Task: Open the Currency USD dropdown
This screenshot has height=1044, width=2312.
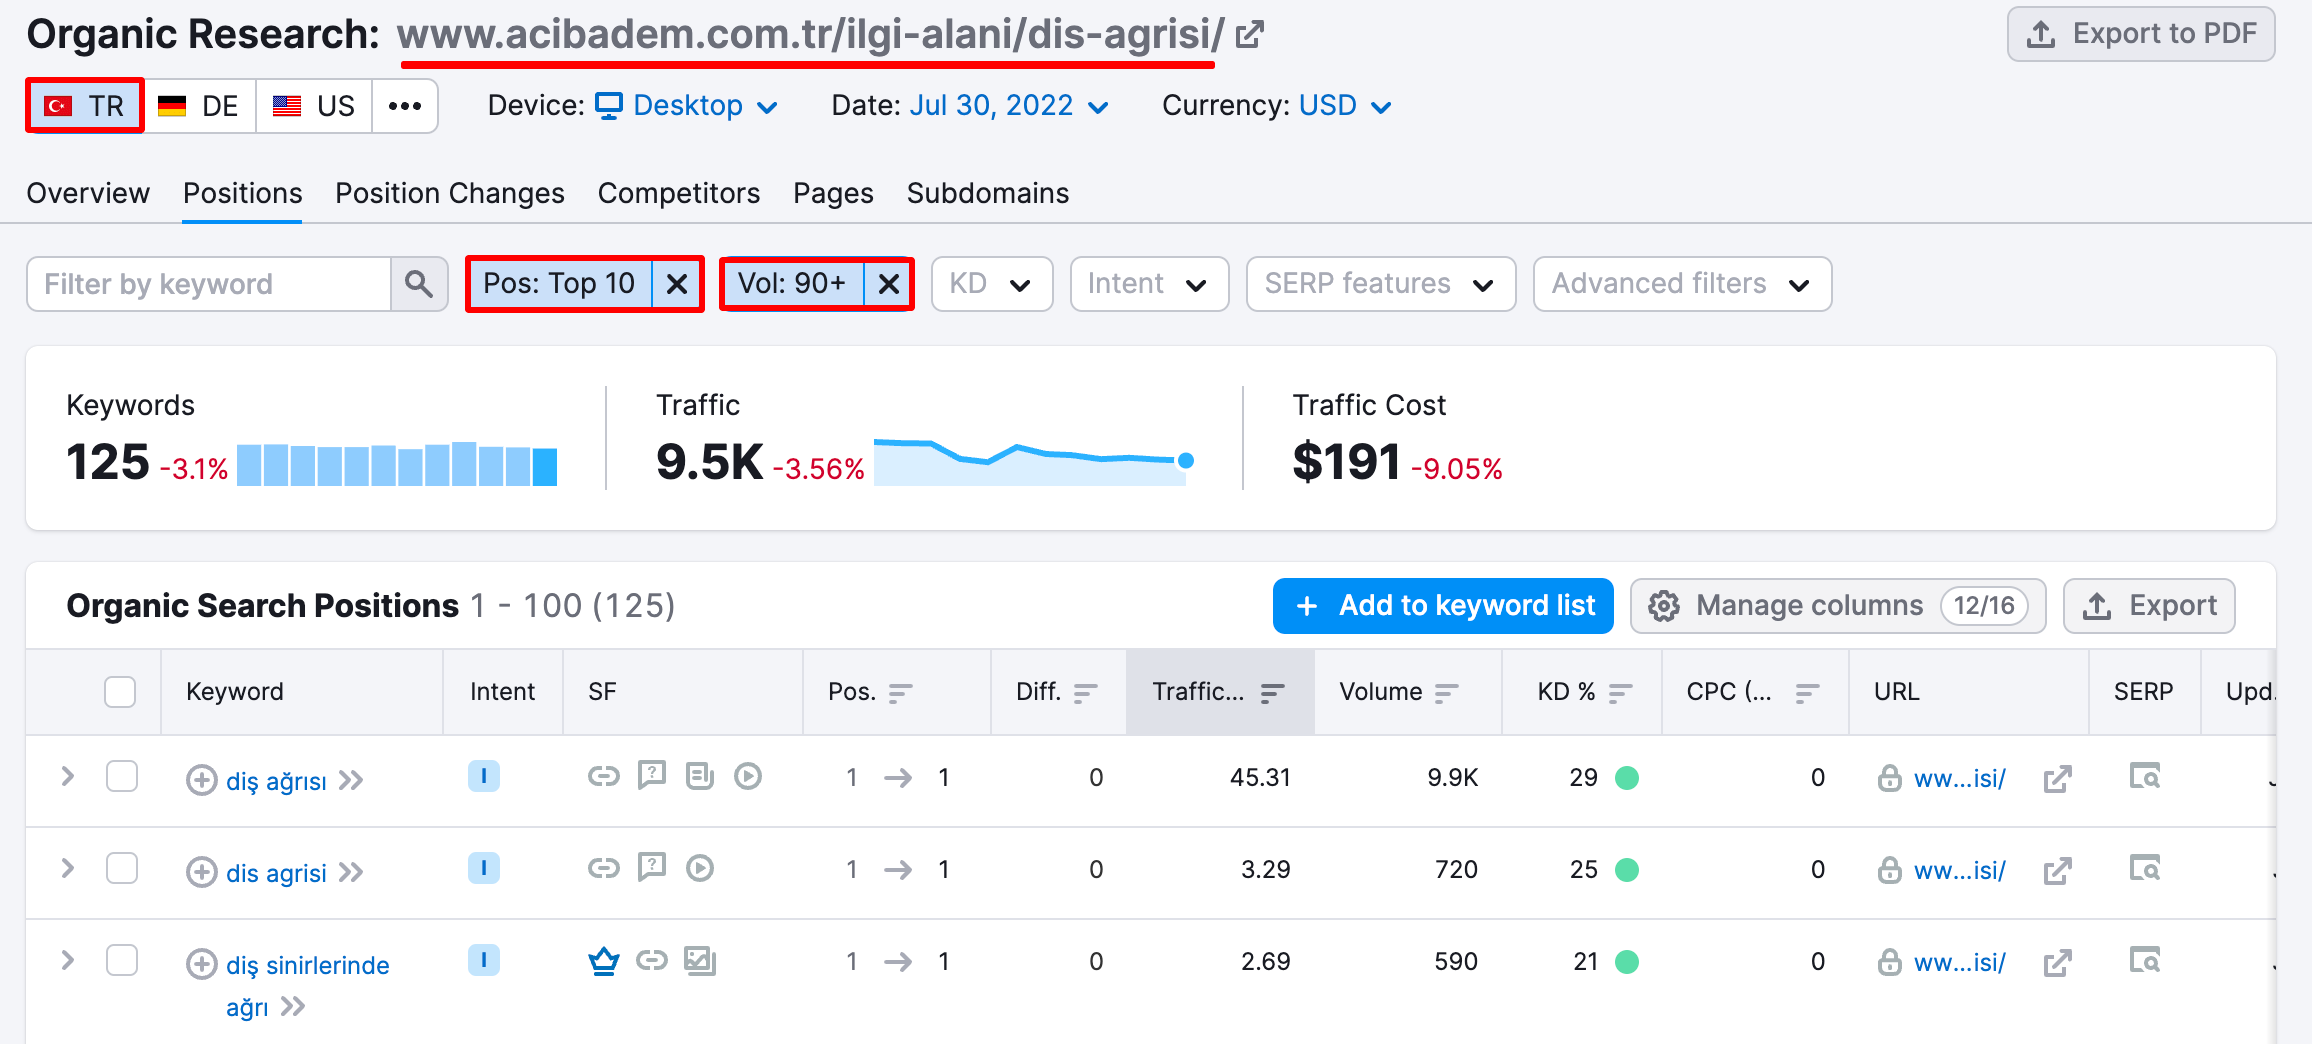Action: (1345, 106)
